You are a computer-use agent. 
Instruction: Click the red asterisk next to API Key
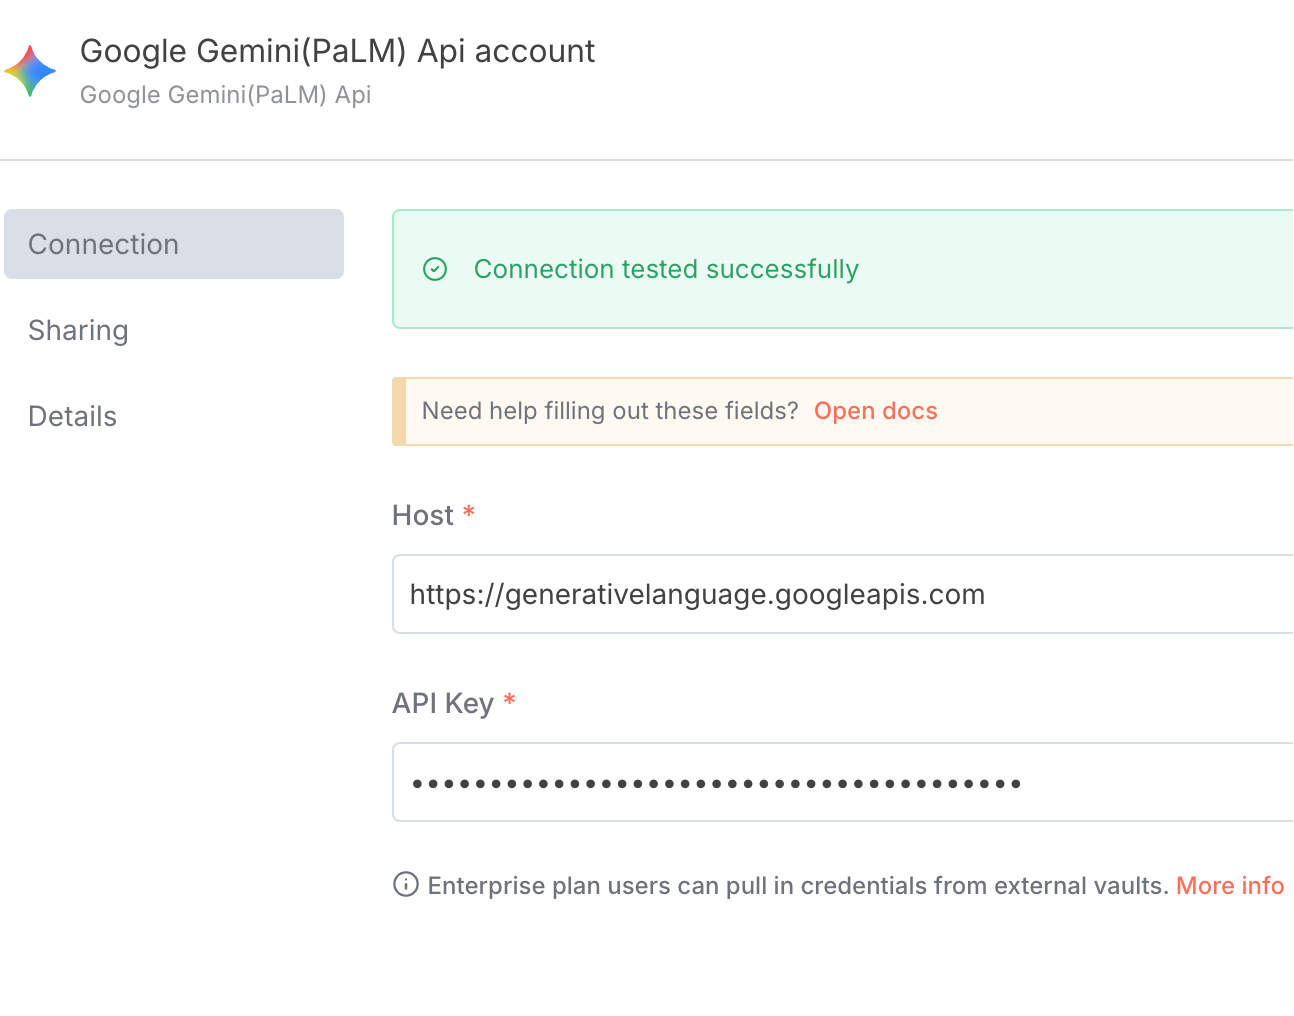tap(509, 700)
